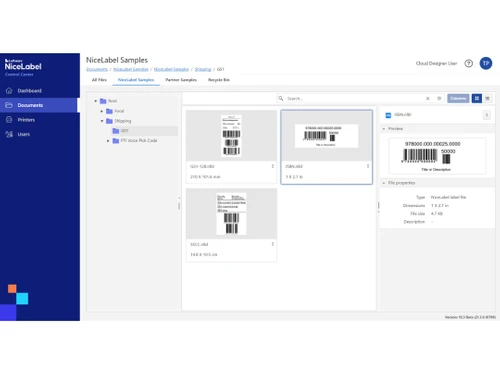Switch to the Partner Samples tab
Screen dimensions: 500x375
pos(181,80)
